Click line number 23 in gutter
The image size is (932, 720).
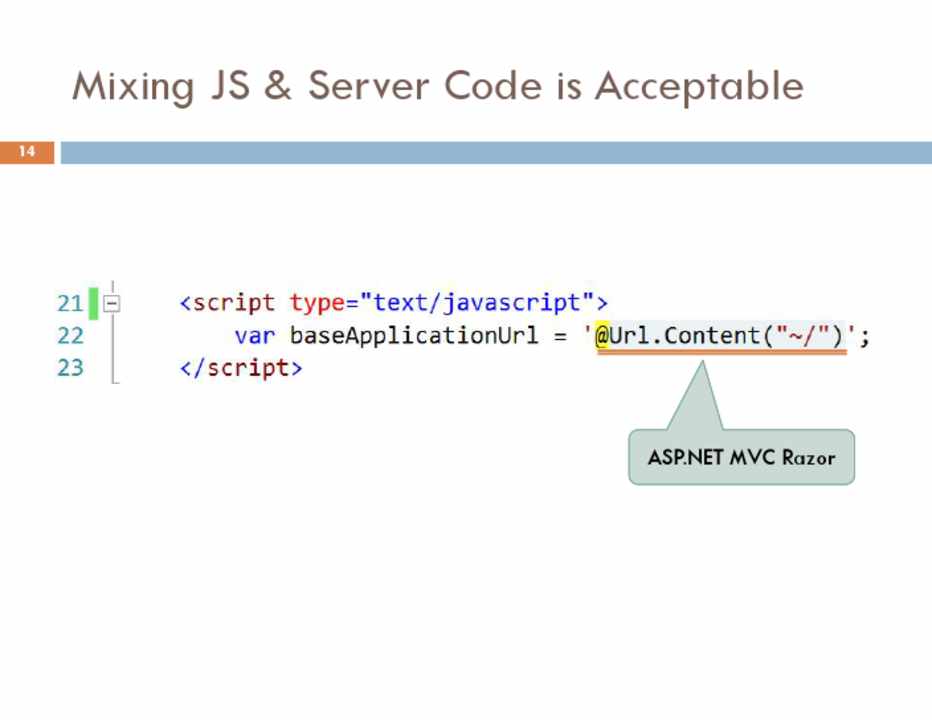tap(70, 367)
